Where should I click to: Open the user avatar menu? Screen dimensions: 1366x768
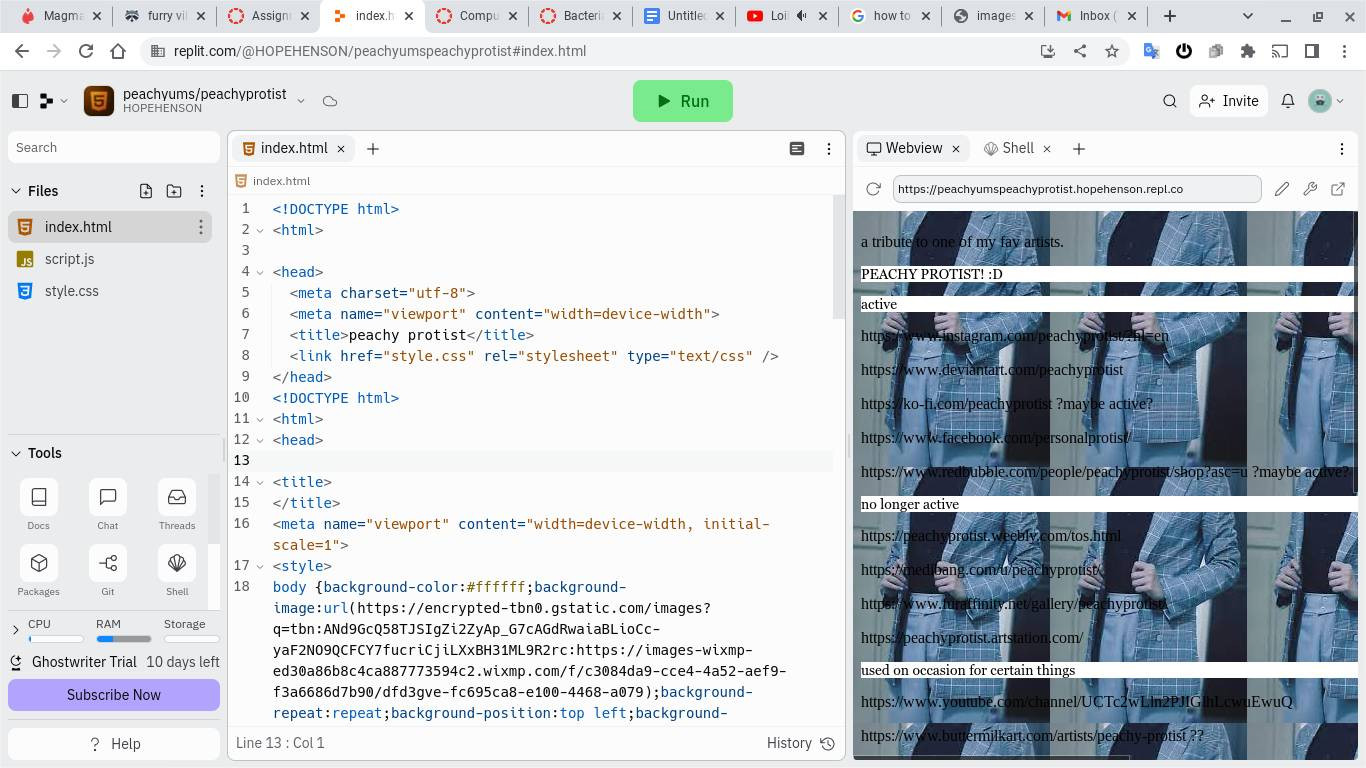pyautogui.click(x=1326, y=101)
